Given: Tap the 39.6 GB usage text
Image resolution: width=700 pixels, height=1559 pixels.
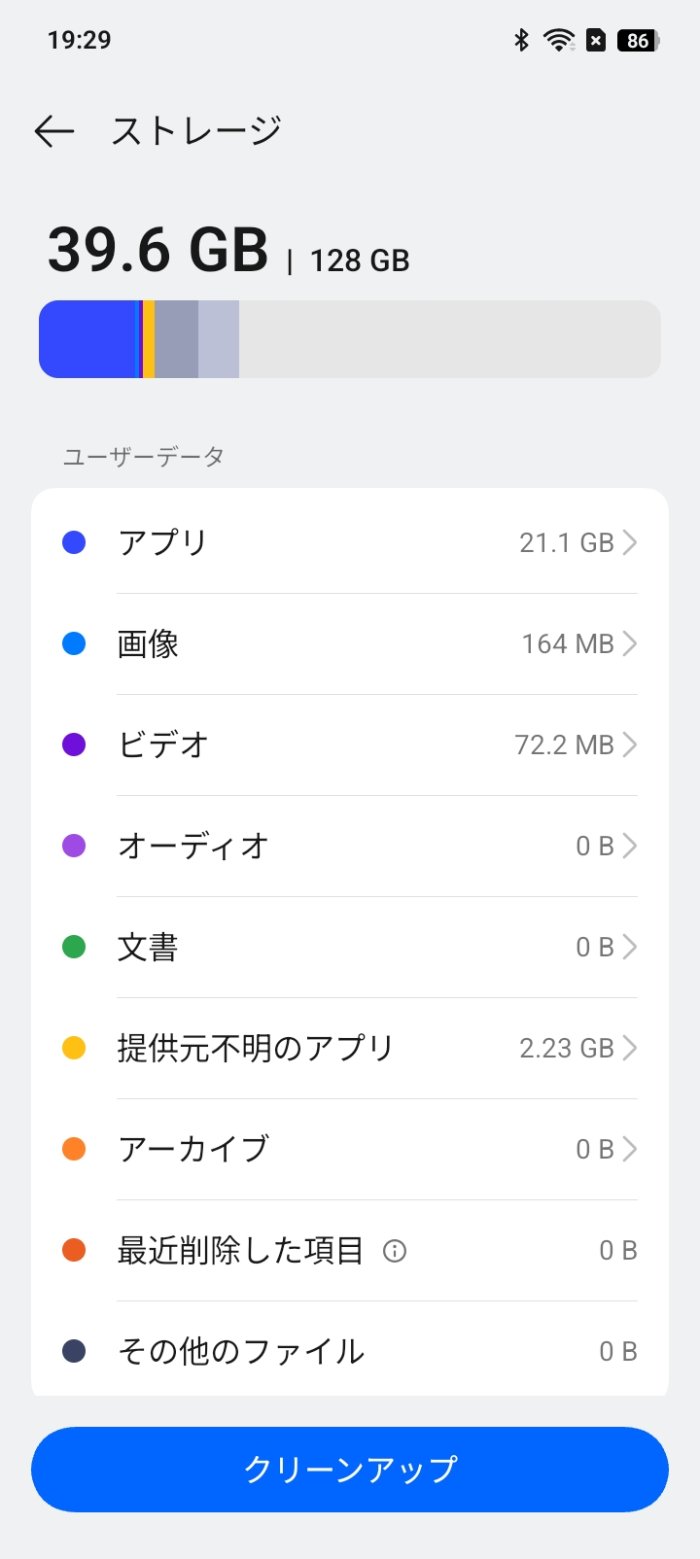Looking at the screenshot, I should pos(157,250).
